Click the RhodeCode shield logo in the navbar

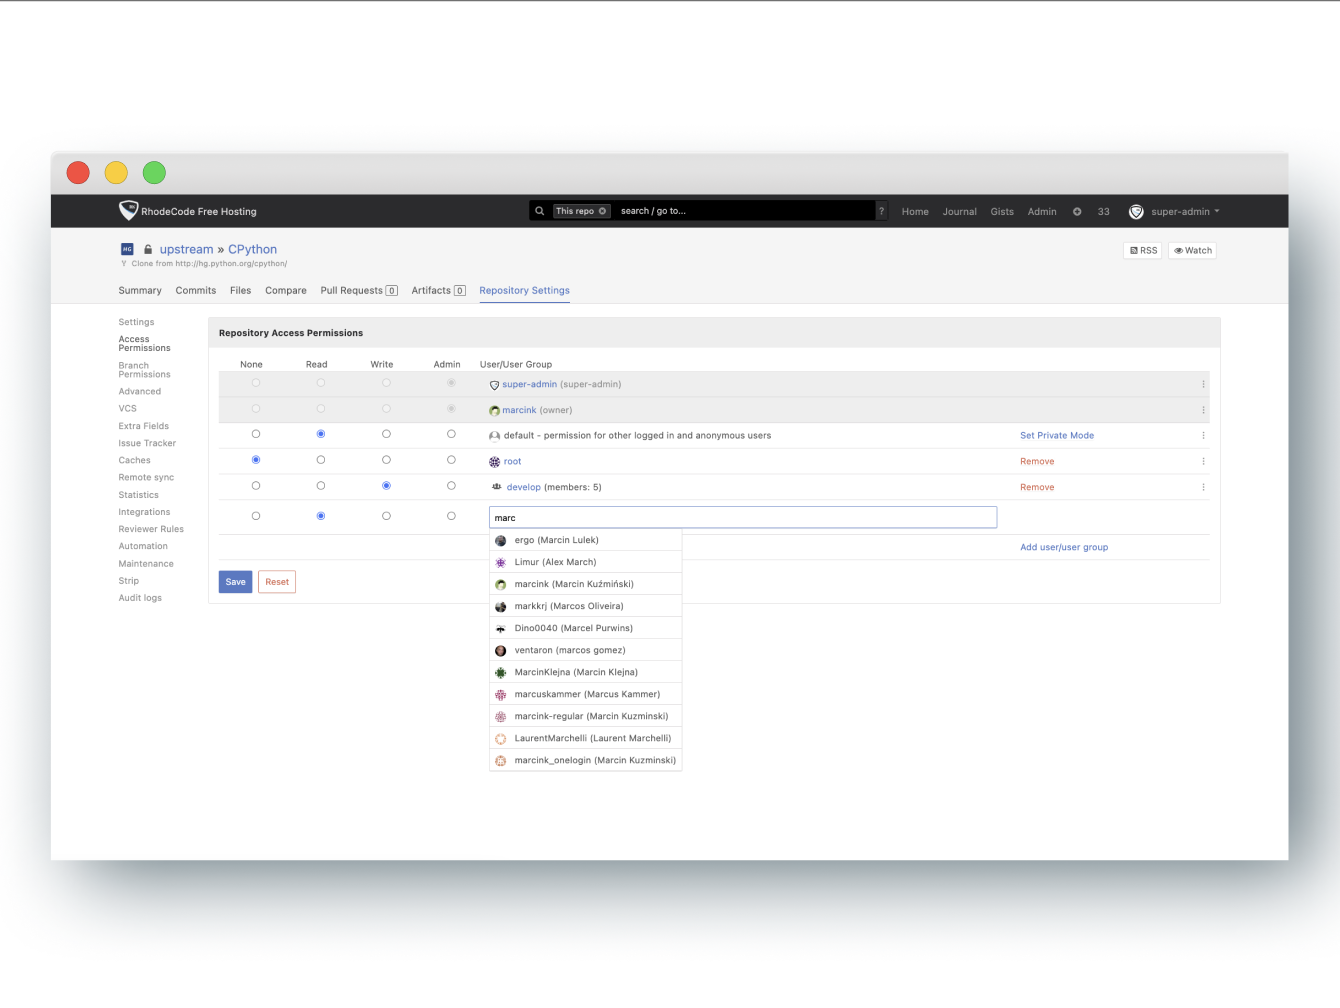tap(128, 210)
